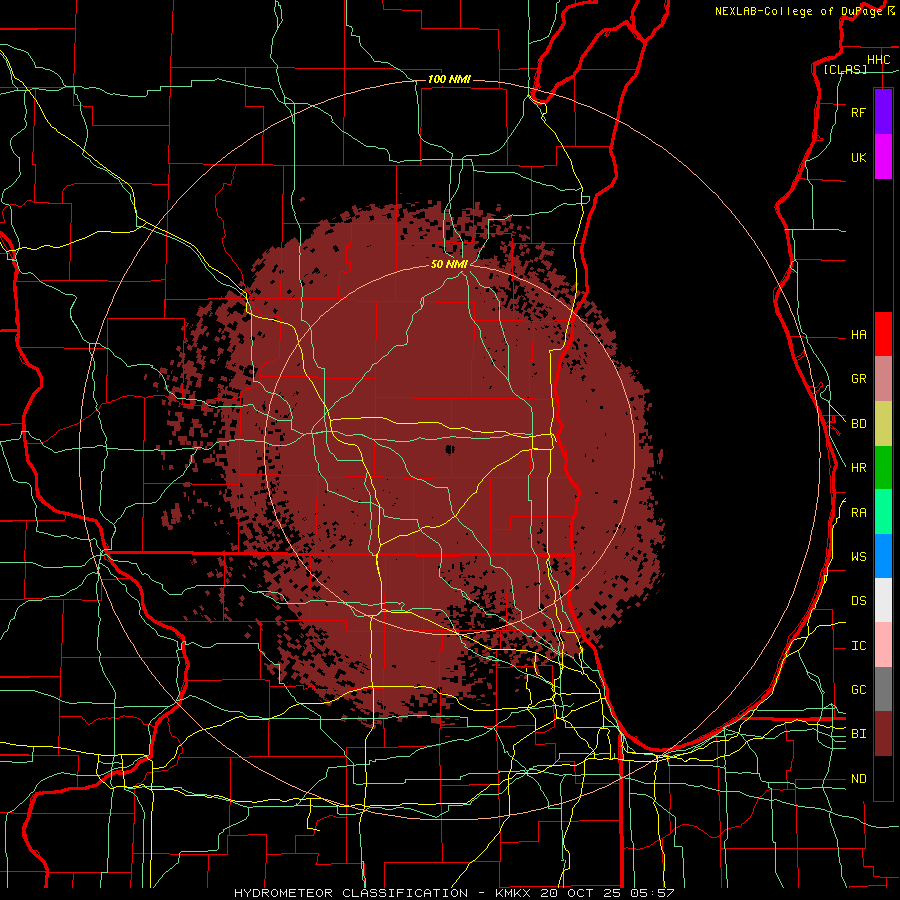This screenshot has width=900, height=900.
Task: Click the HA red legend swatch
Action: coord(883,334)
